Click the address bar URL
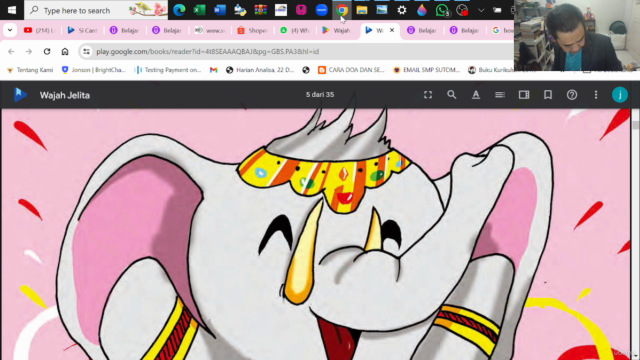Viewport: 640px width, 360px height. pos(207,51)
